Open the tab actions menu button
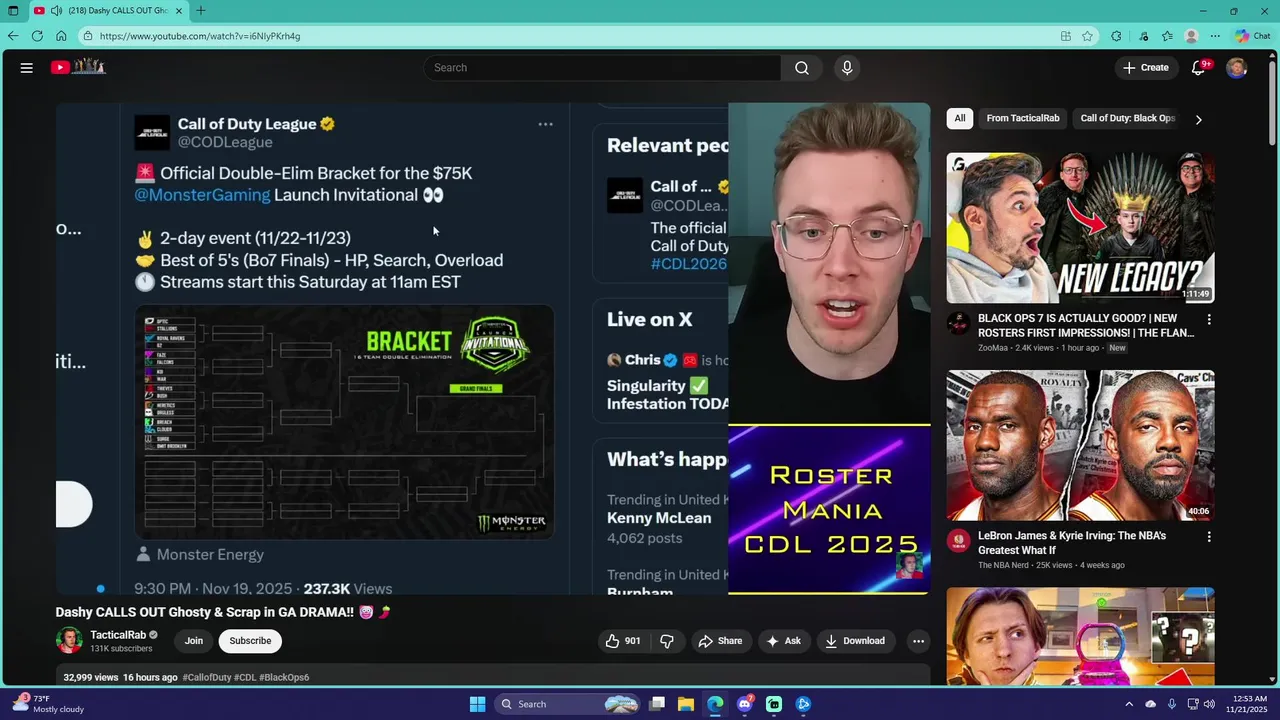 tap(13, 11)
